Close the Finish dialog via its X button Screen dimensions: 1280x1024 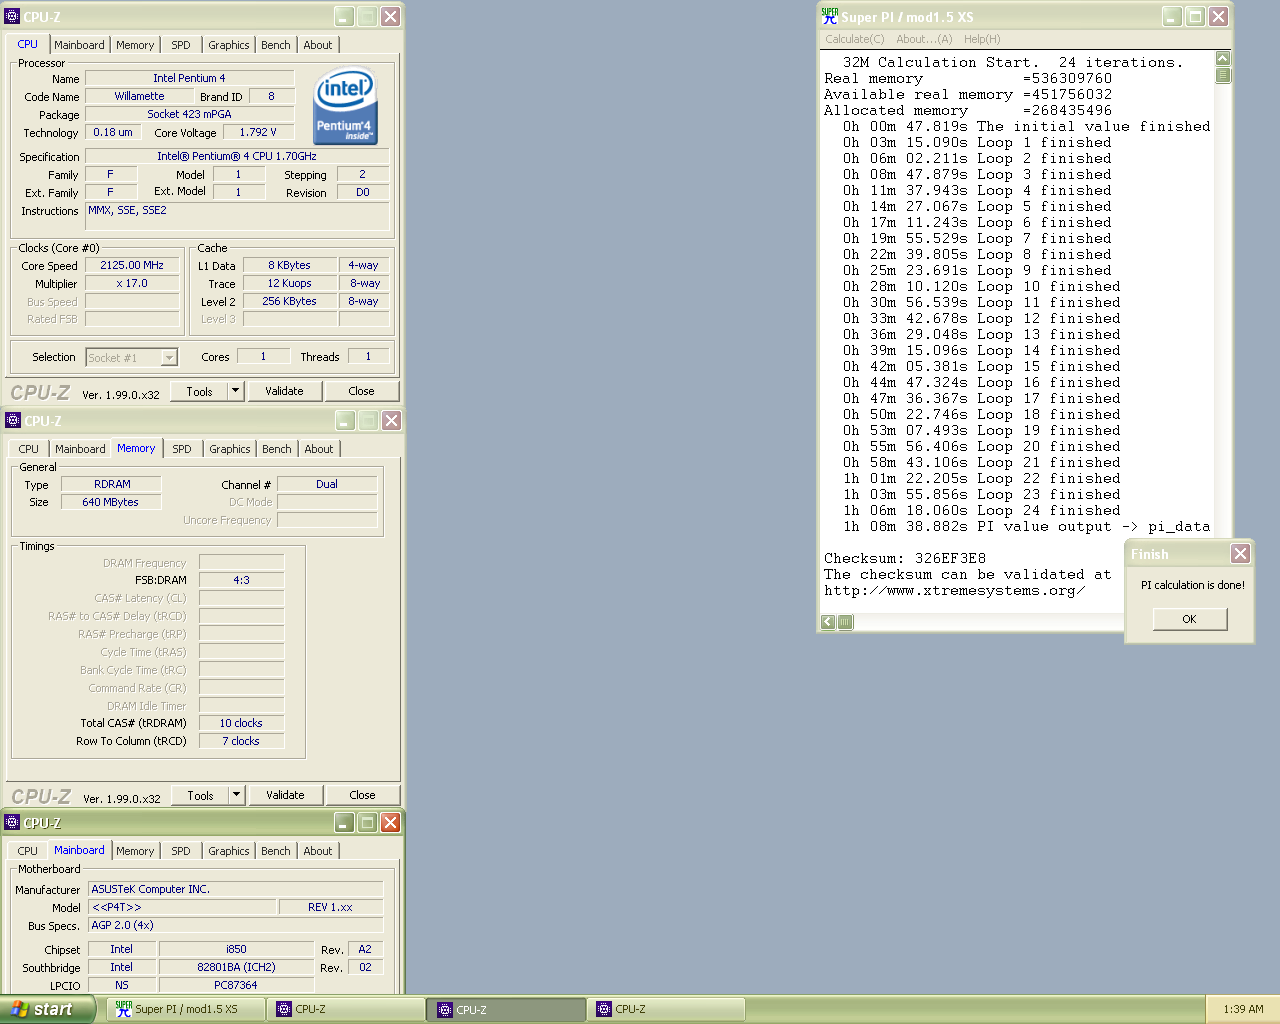point(1240,553)
